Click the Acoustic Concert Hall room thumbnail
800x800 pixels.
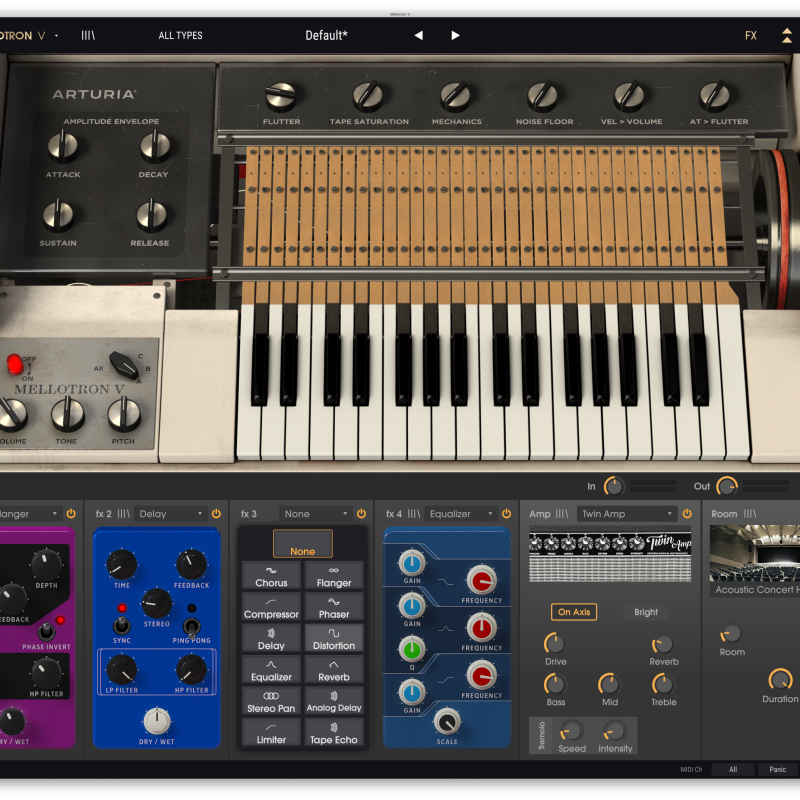(755, 553)
